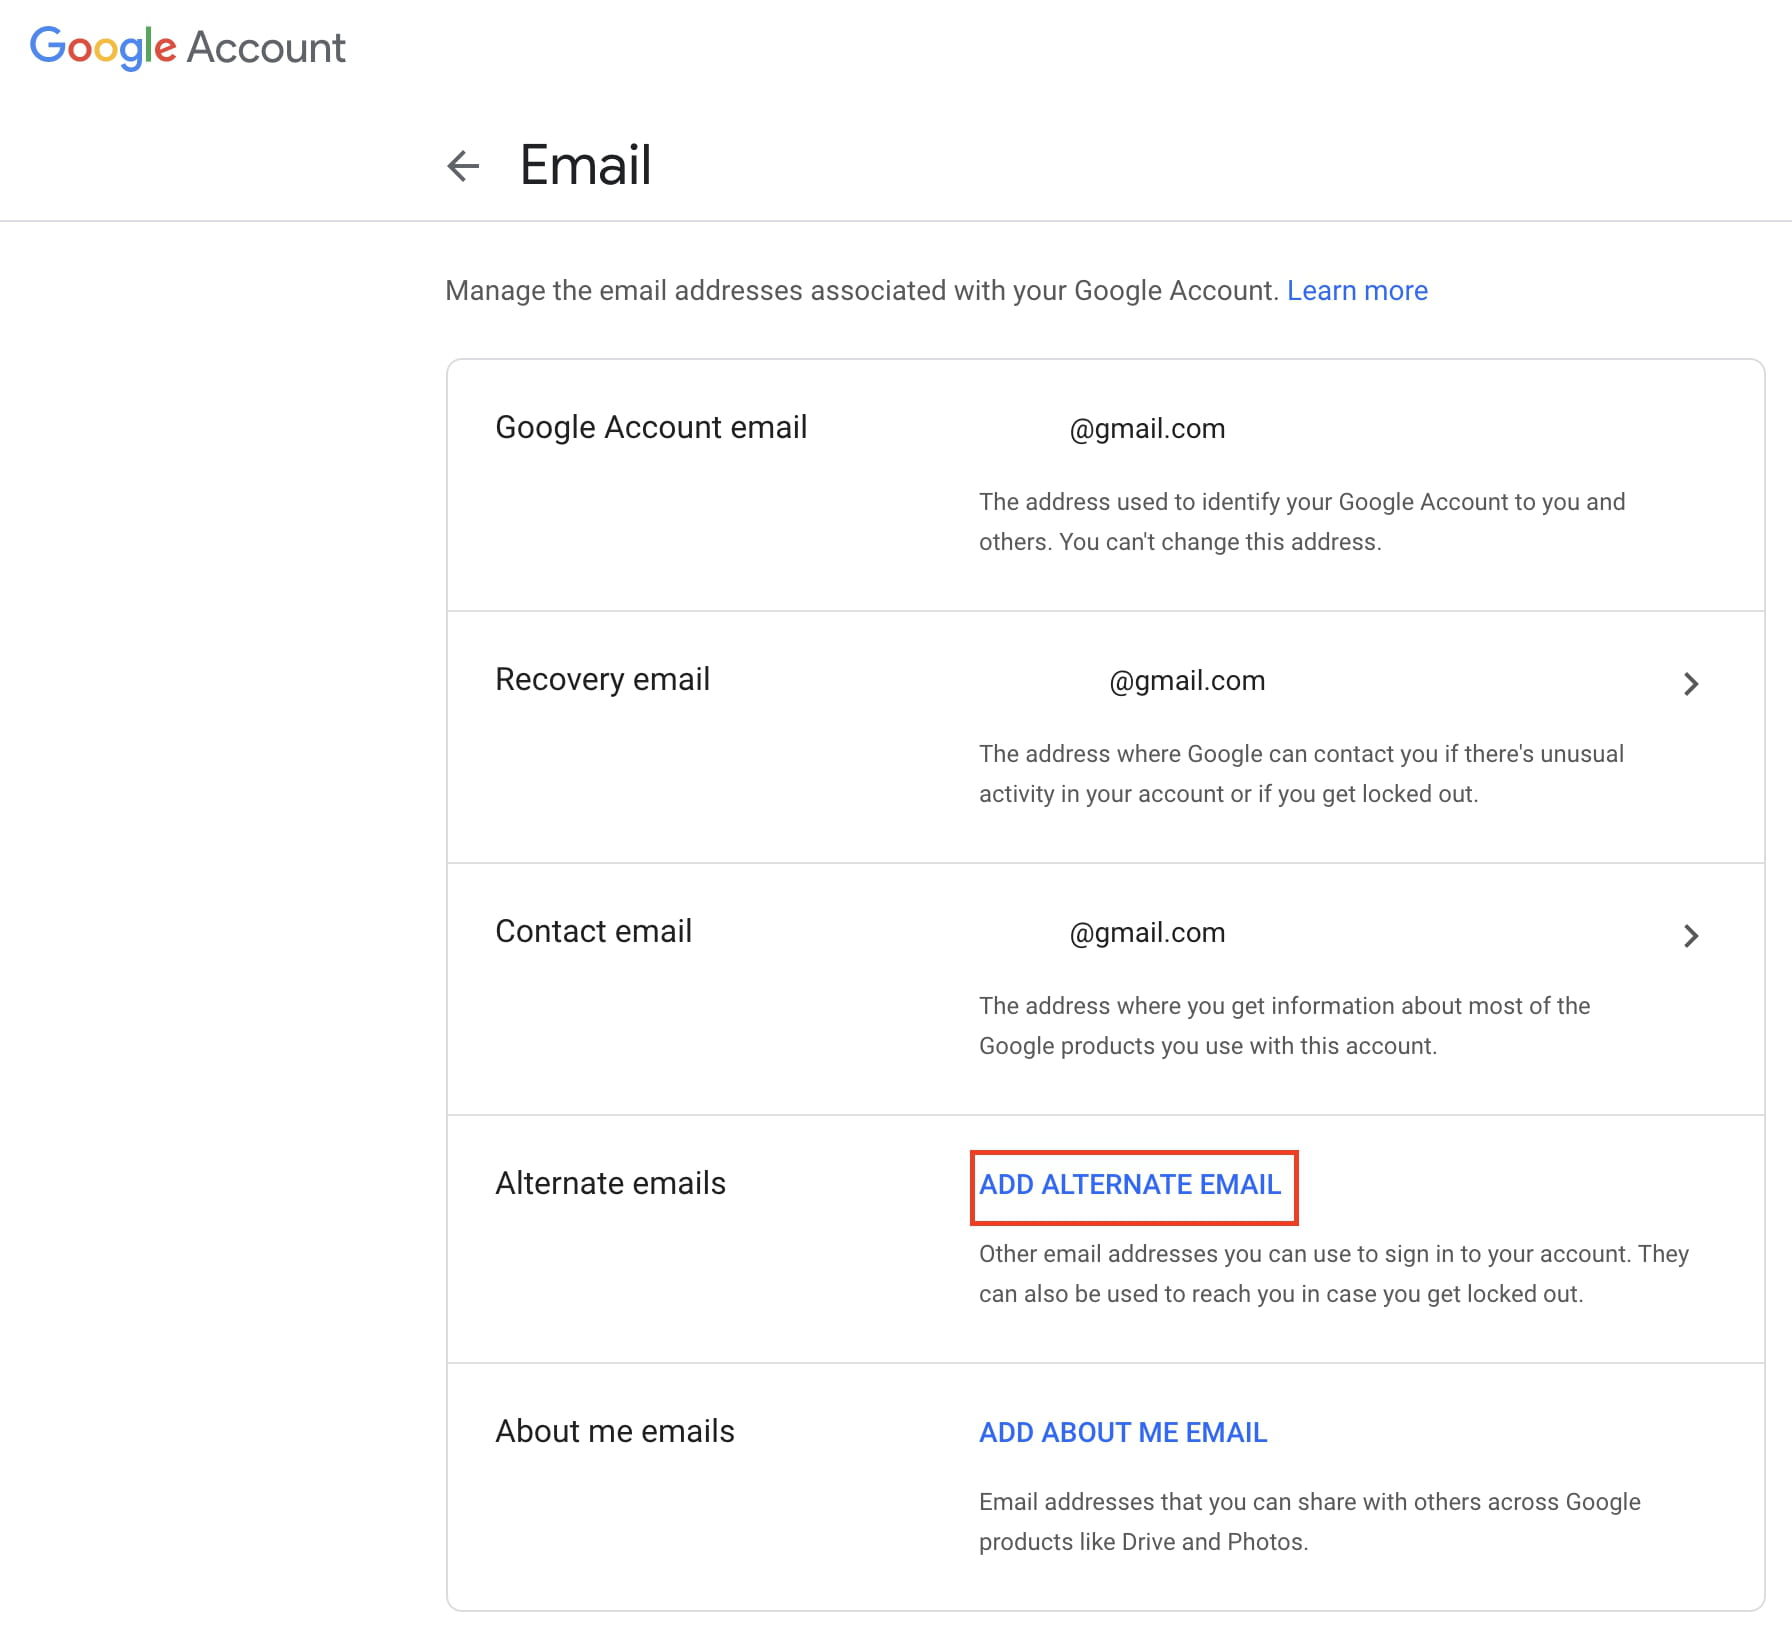Select the Contact email row label
The height and width of the screenshot is (1630, 1792).
pos(593,932)
